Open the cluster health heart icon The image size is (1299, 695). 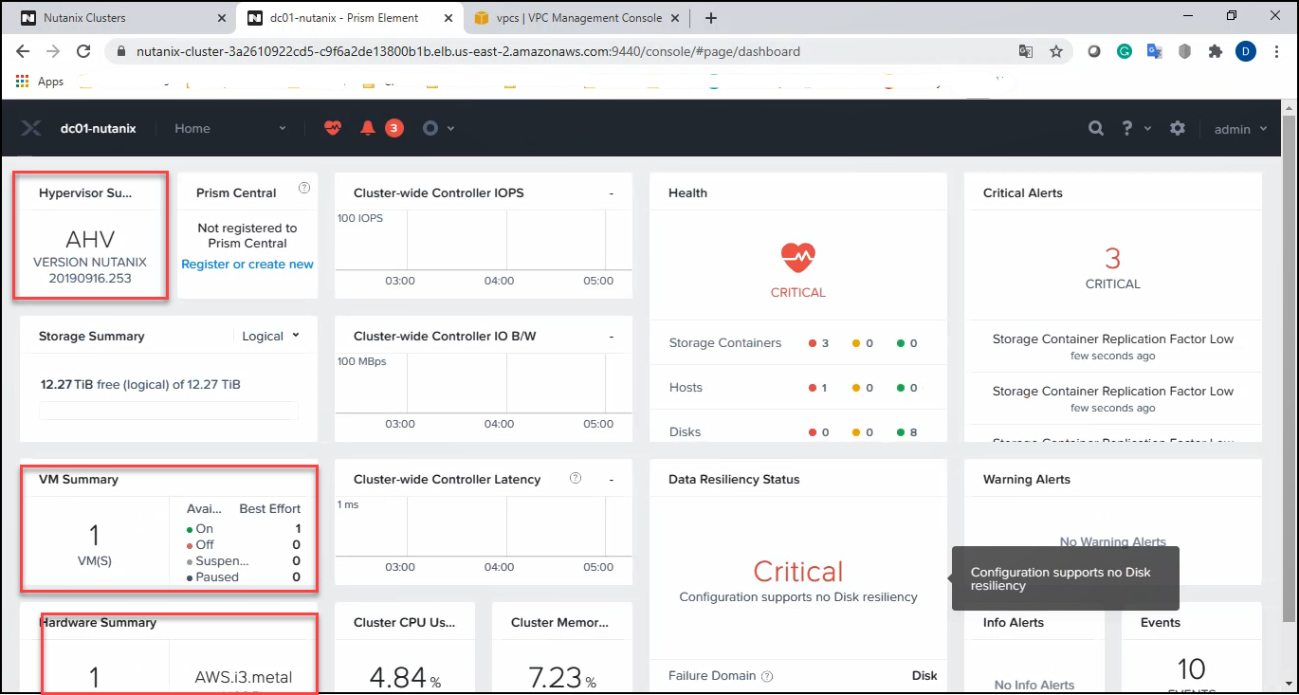333,128
